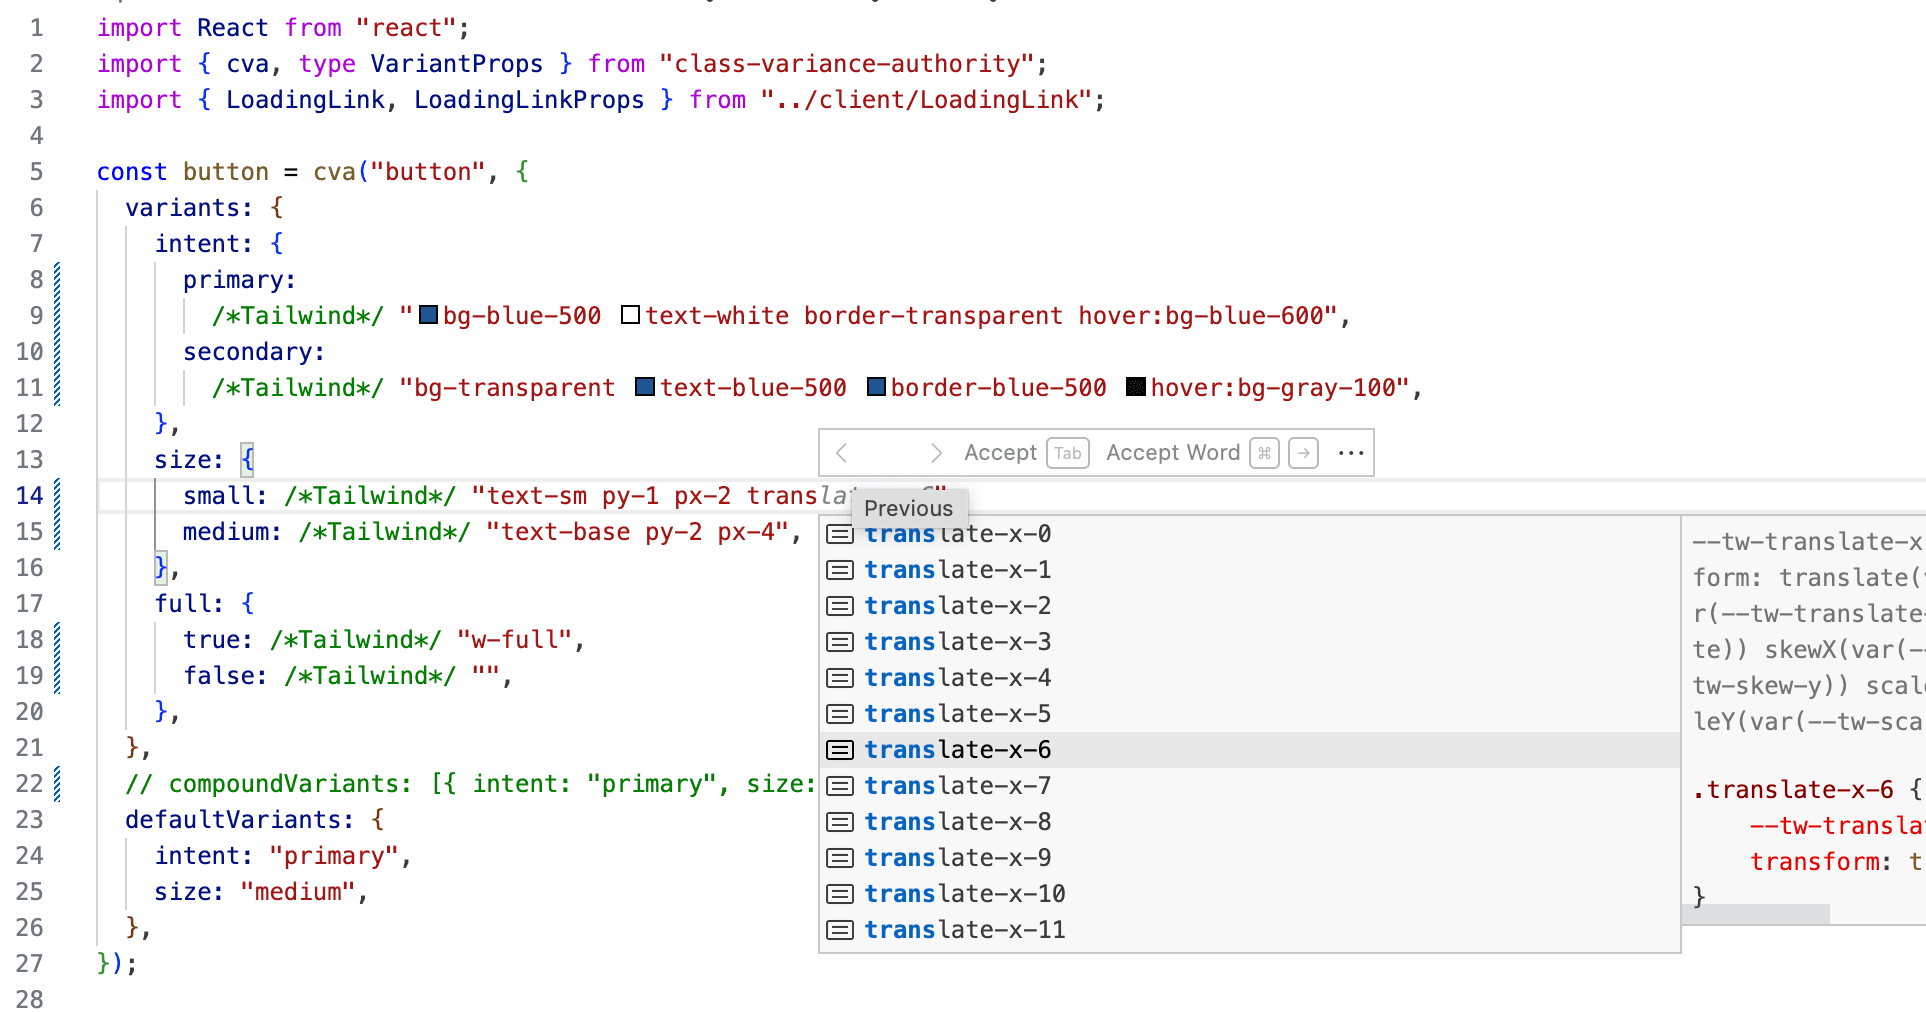The width and height of the screenshot is (1926, 1012).
Task: Click the right arrow key icon for Accept Word
Action: pyautogui.click(x=1303, y=453)
